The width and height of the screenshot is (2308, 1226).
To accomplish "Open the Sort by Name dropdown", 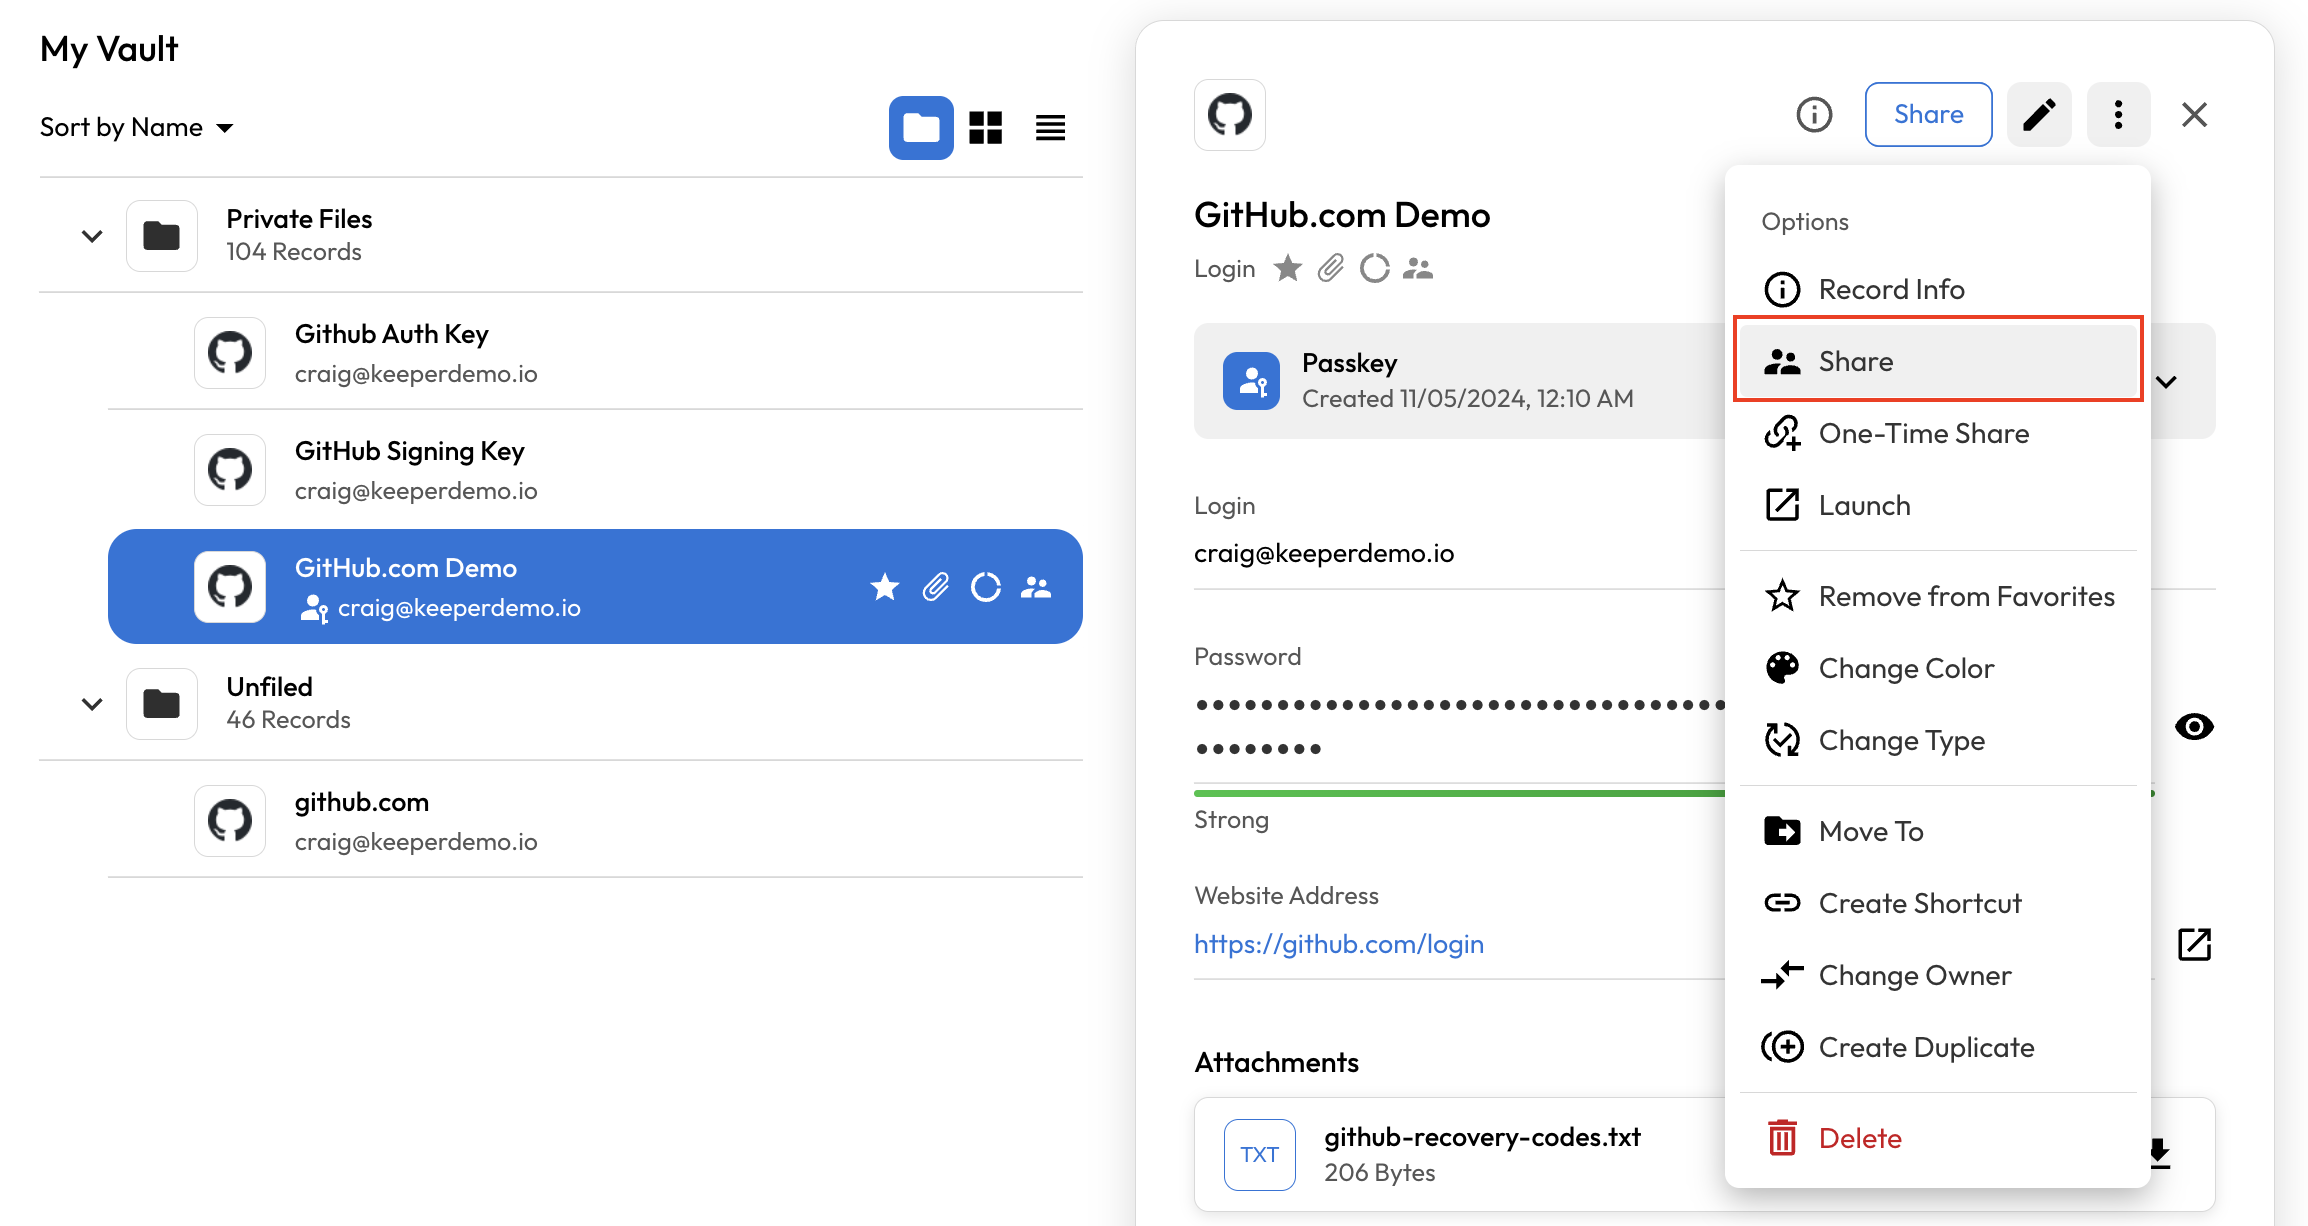I will coord(137,127).
